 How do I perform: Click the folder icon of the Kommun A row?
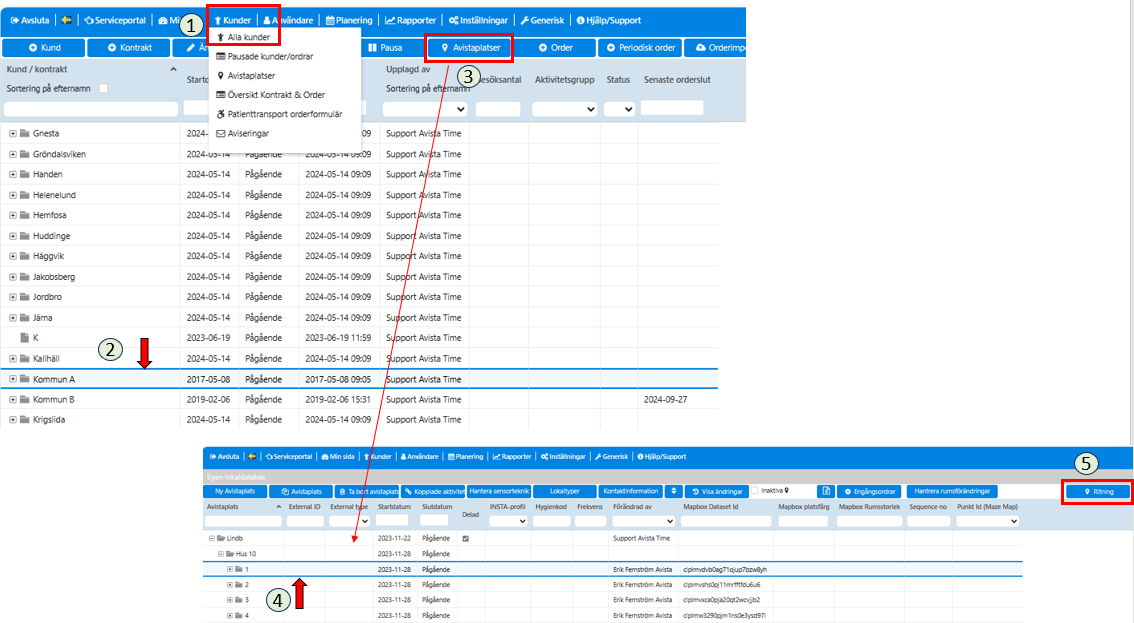pyautogui.click(x=25, y=379)
